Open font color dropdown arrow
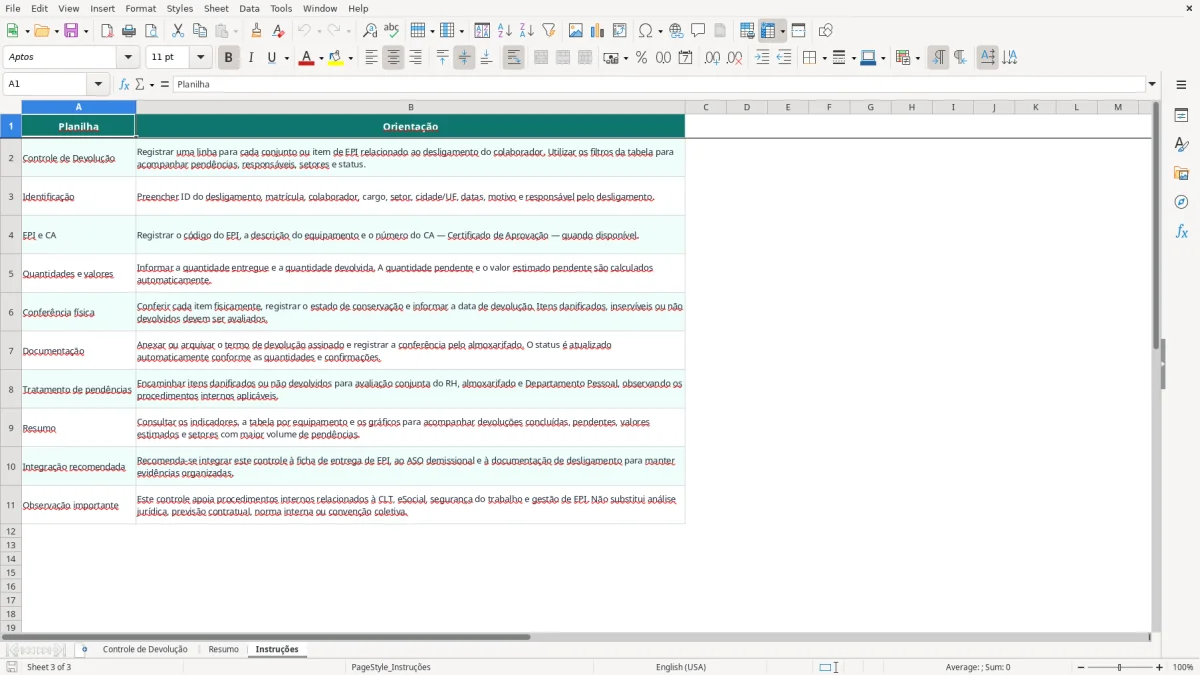Viewport: 1200px width, 675px height. [x=321, y=58]
